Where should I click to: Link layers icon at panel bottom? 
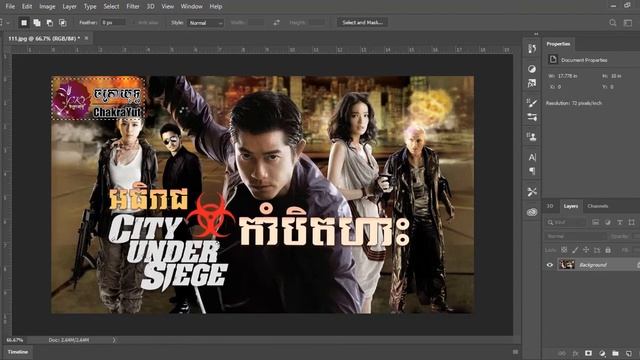pyautogui.click(x=562, y=353)
